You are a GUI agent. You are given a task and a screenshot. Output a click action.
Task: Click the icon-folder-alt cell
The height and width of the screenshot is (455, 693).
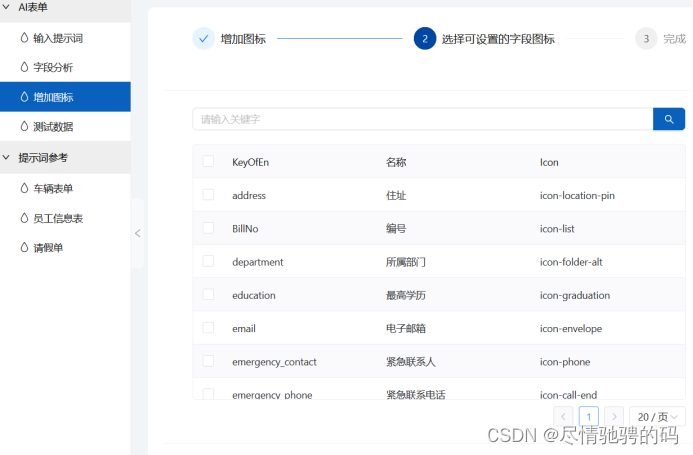click(x=571, y=262)
